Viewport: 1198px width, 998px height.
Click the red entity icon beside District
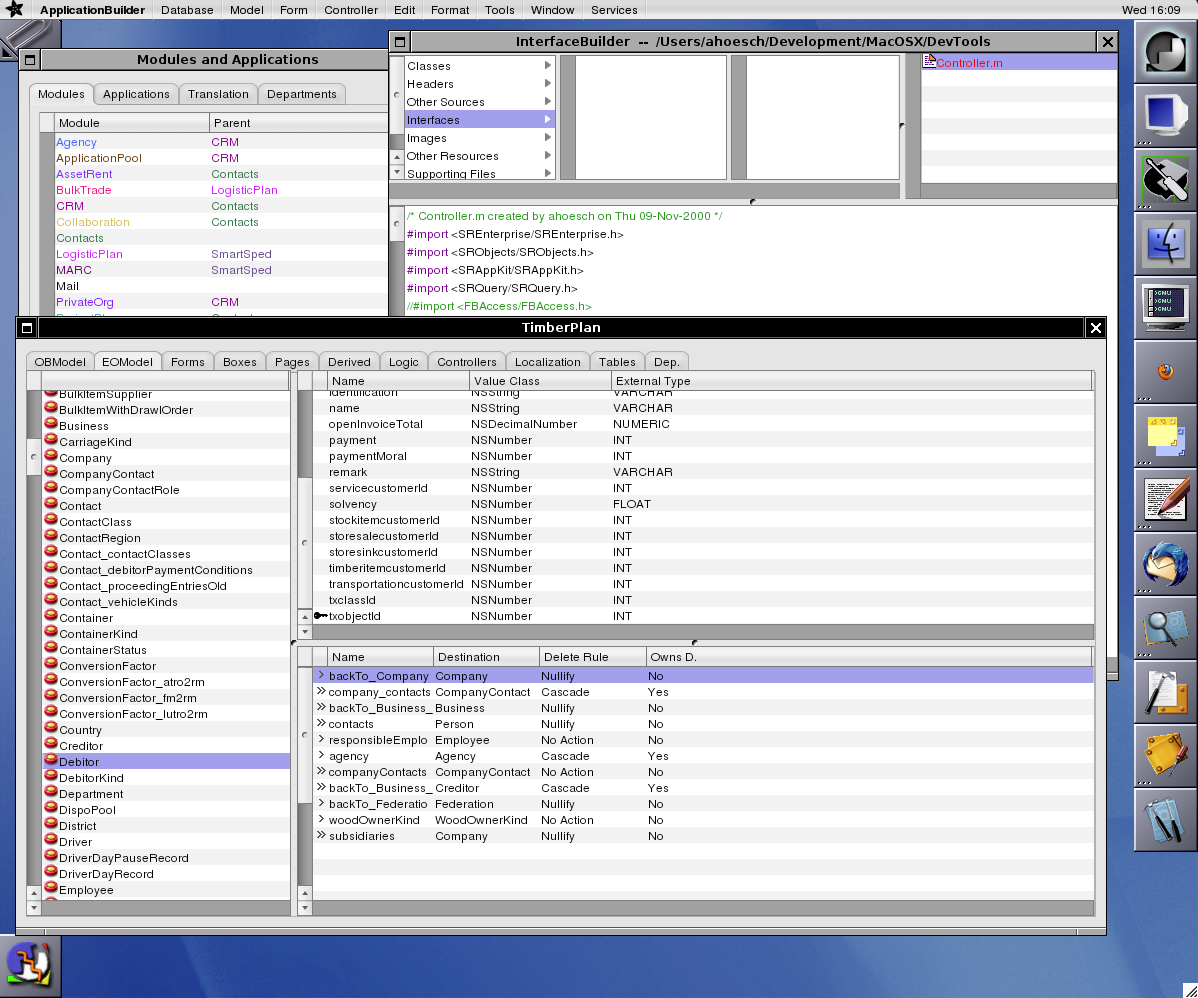tap(51, 824)
